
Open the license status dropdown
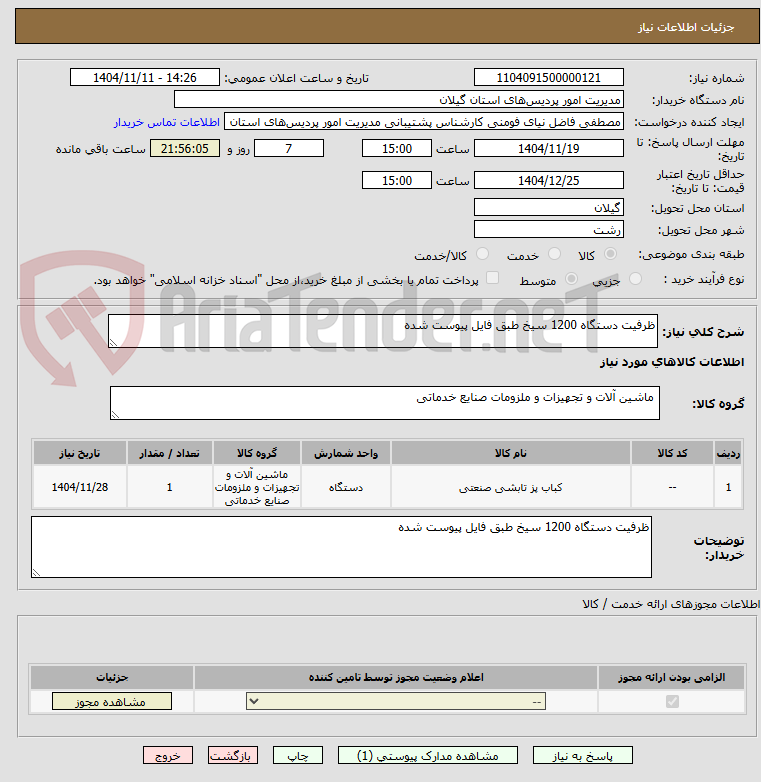coord(396,702)
